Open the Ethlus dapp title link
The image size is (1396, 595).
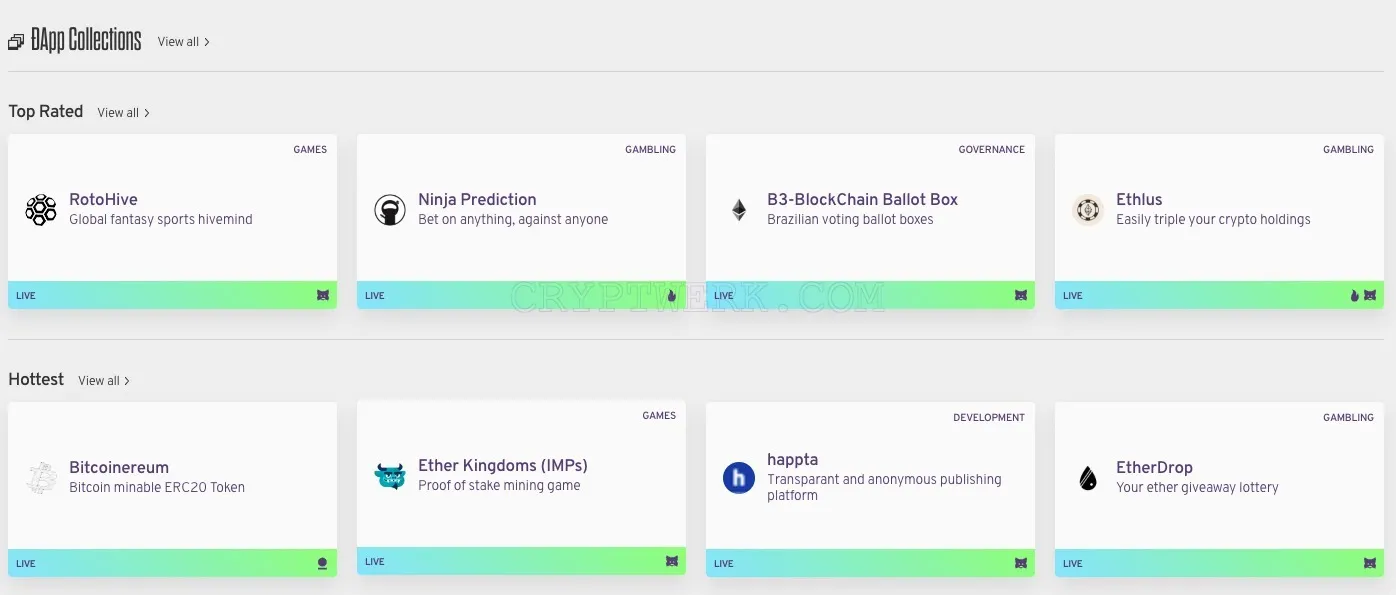coord(1139,199)
